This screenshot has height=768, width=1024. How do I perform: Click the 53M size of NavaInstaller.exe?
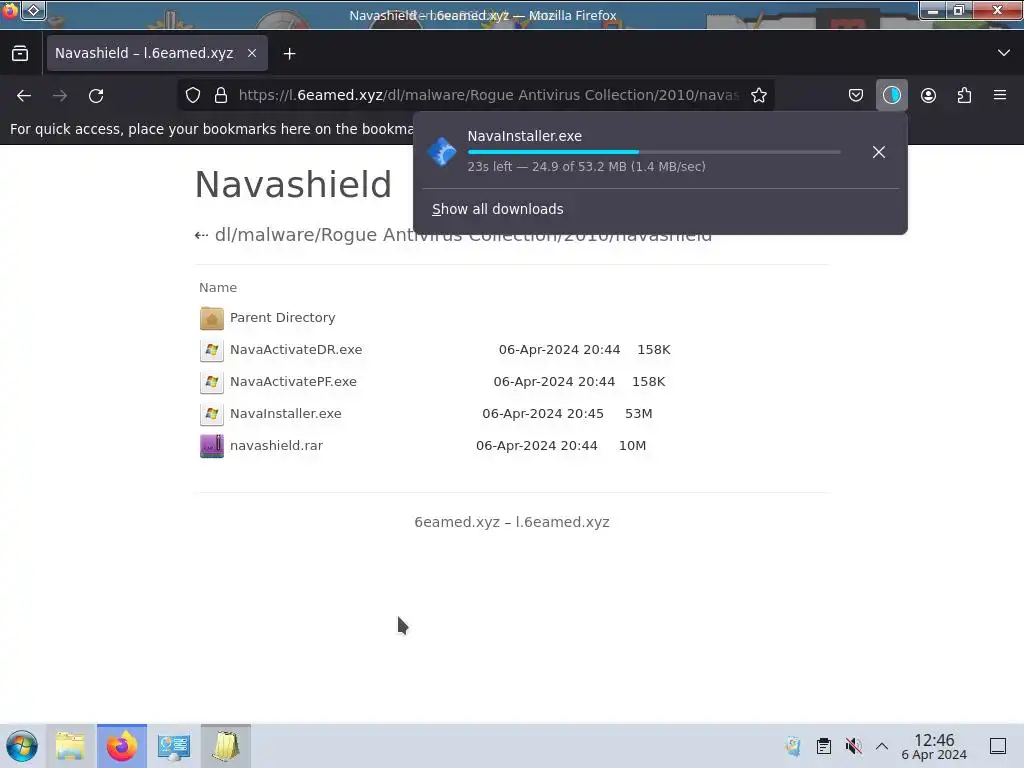click(639, 413)
